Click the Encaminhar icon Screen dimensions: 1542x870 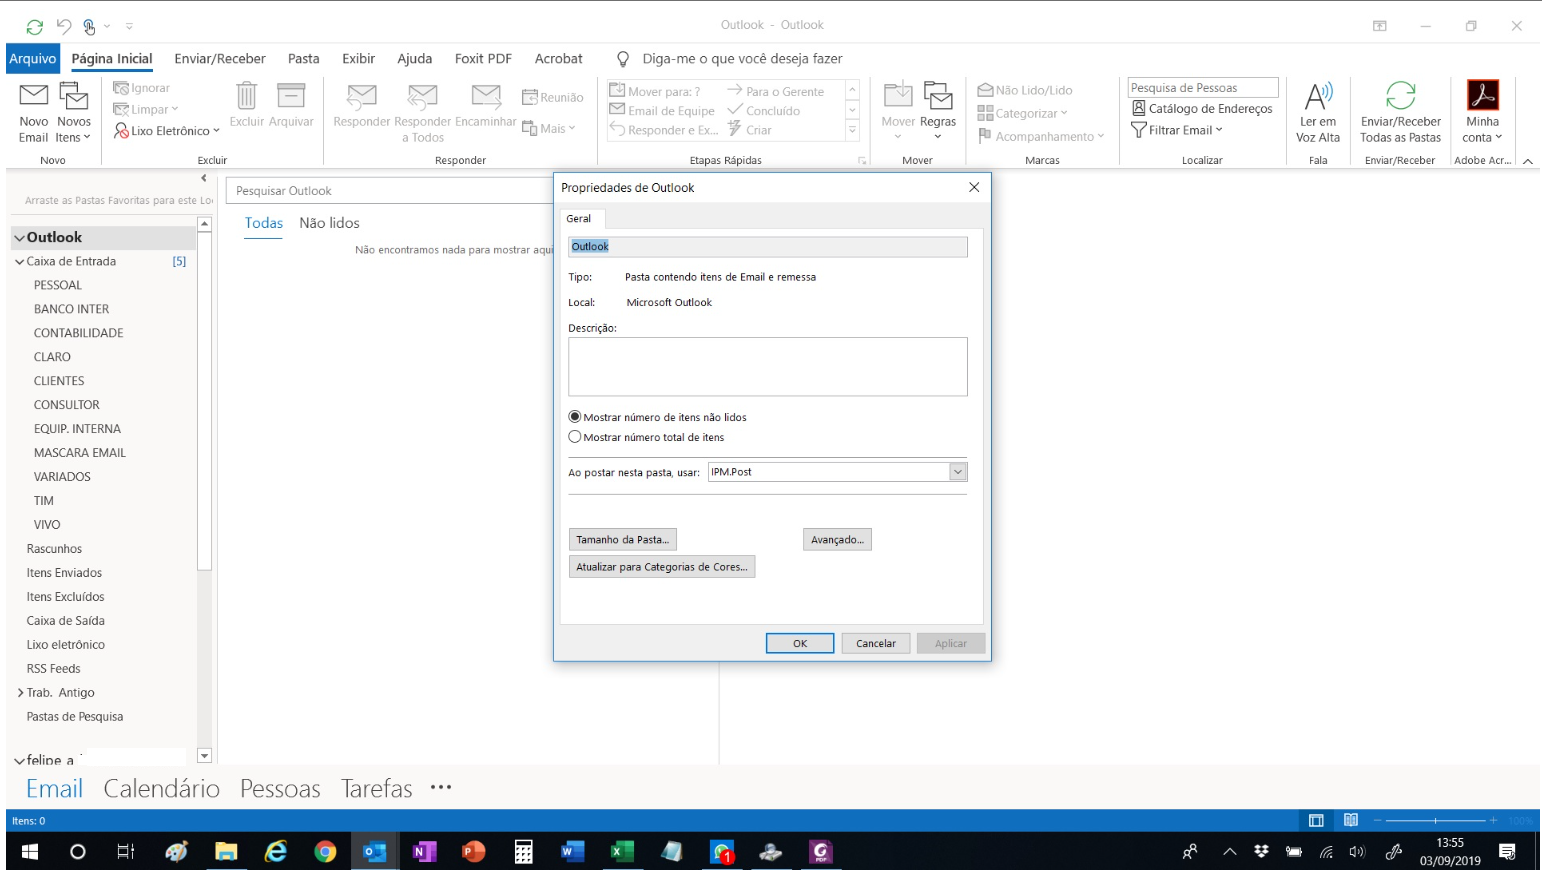coord(486,97)
